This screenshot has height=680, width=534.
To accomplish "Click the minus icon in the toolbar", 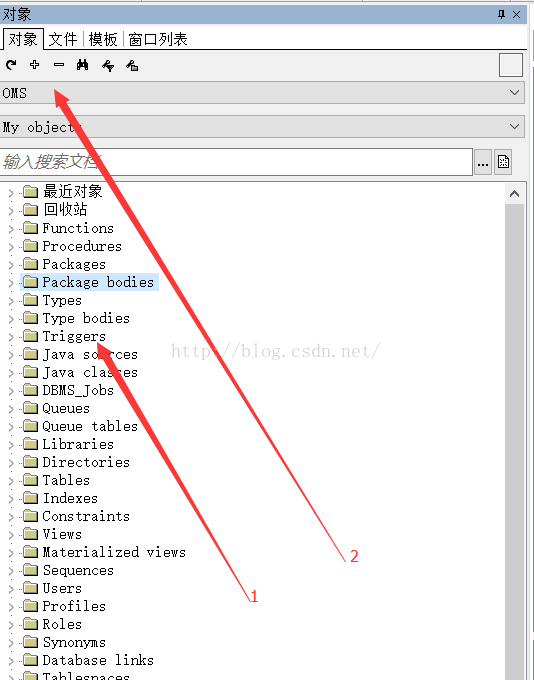I will pos(59,65).
